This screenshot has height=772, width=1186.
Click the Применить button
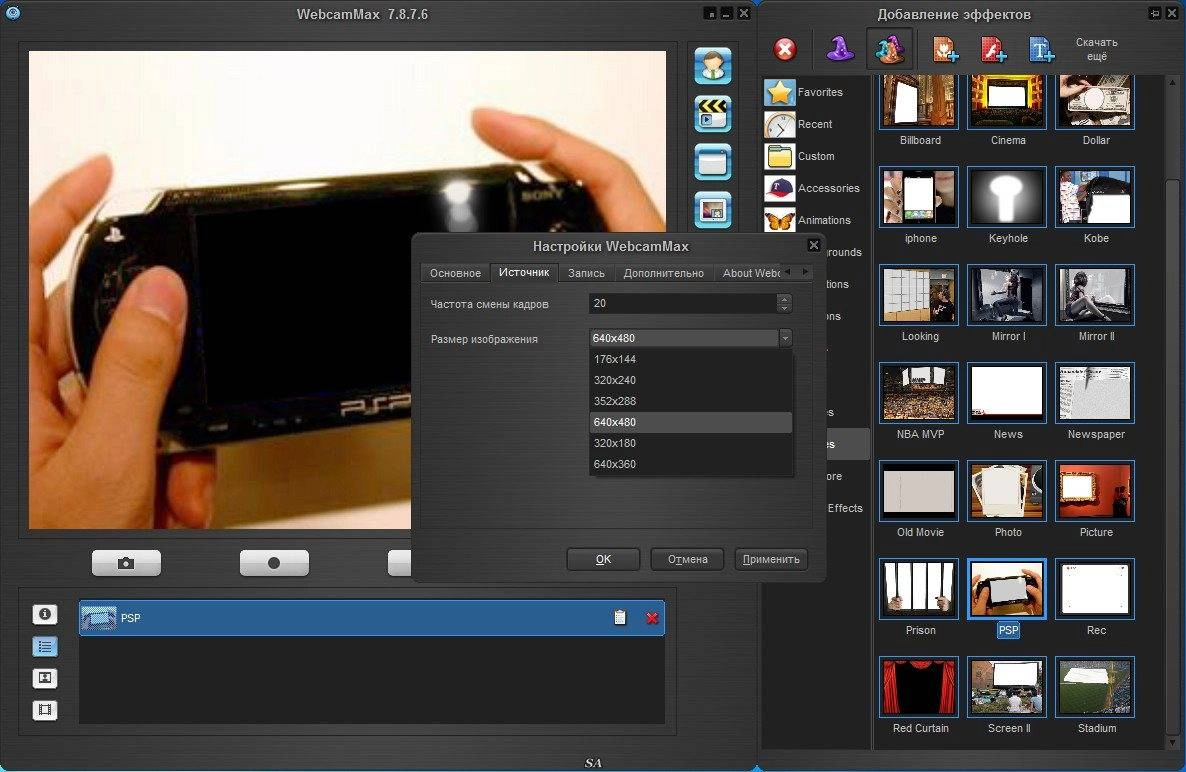(771, 560)
